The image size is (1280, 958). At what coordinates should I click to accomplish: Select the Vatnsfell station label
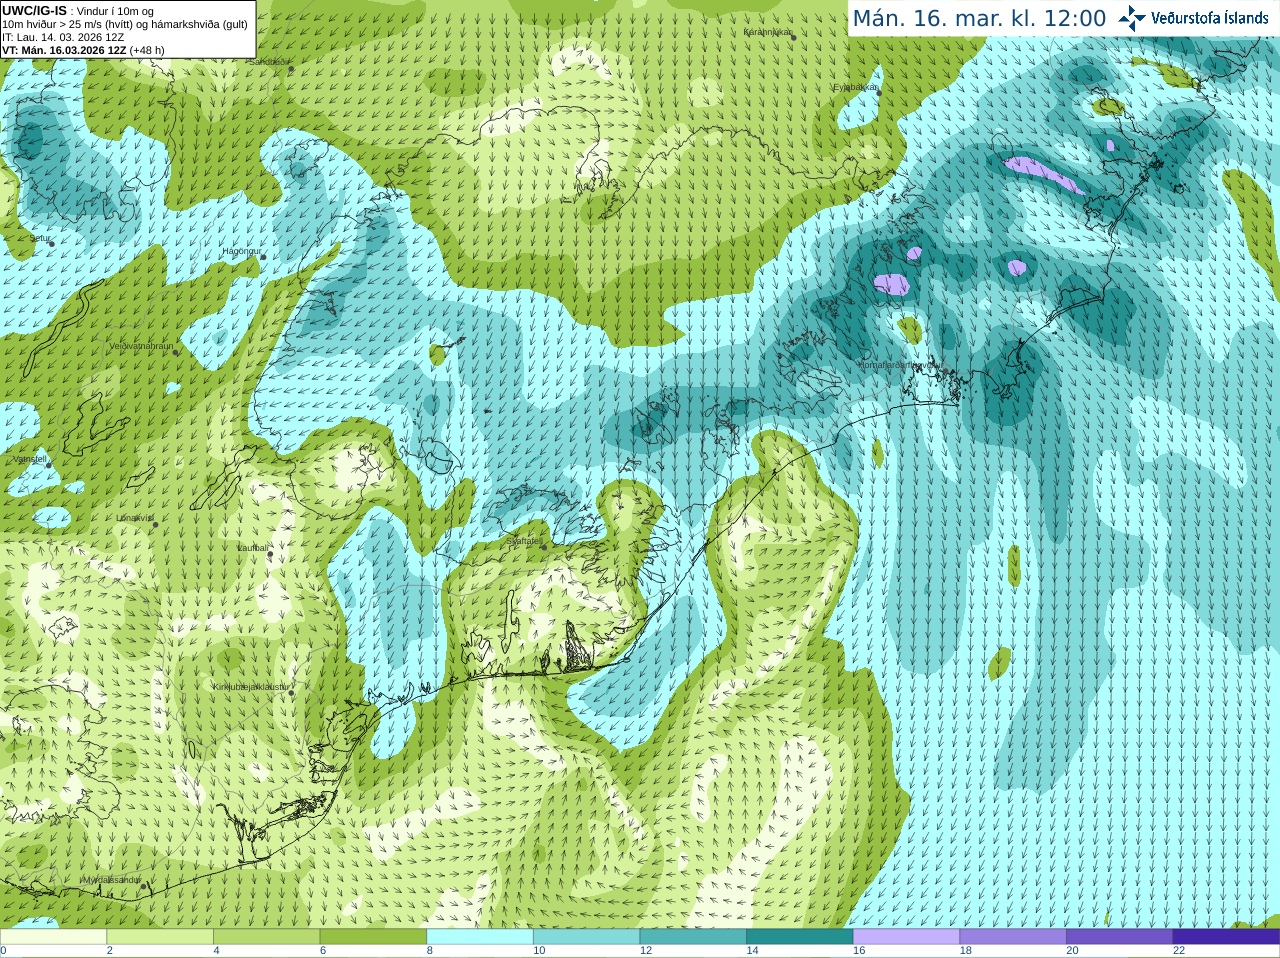30,459
